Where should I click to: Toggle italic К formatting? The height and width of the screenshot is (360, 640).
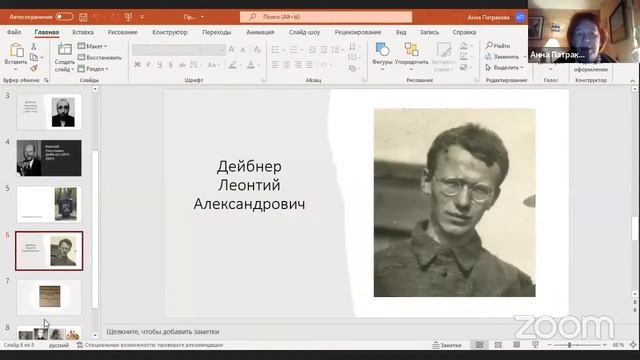[x=149, y=64]
